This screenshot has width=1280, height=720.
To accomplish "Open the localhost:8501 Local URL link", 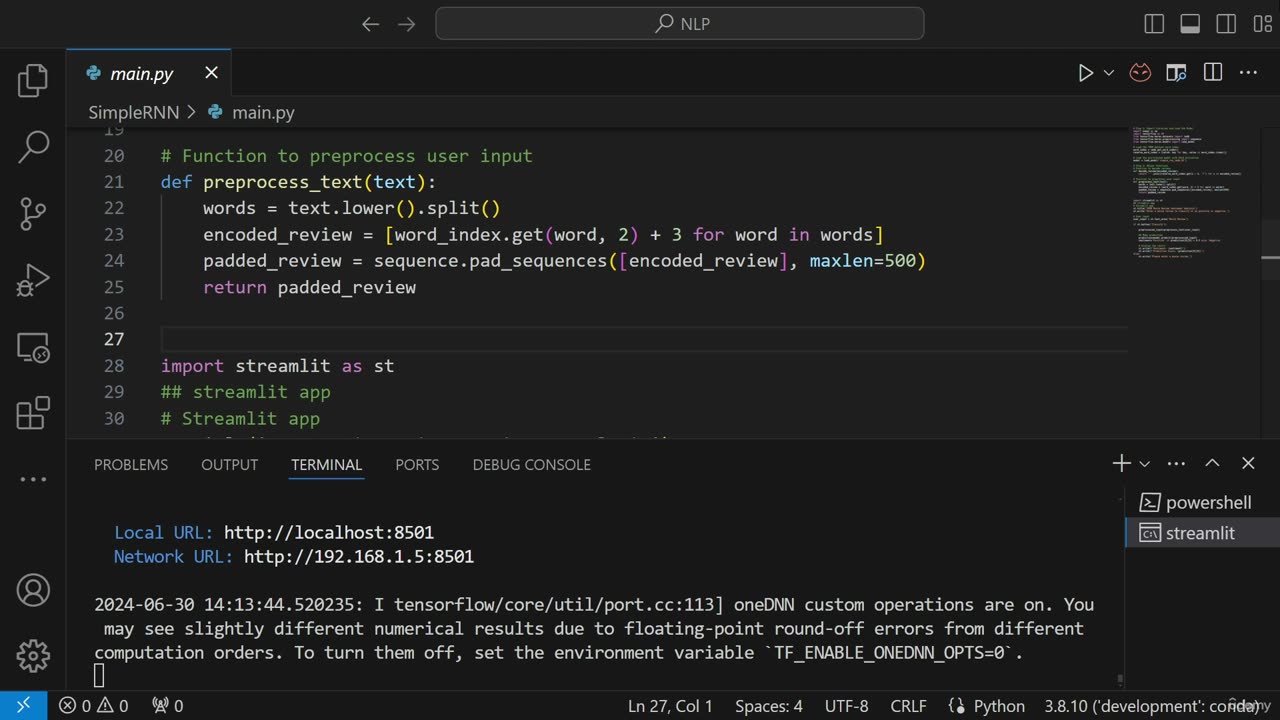I will coord(328,533).
